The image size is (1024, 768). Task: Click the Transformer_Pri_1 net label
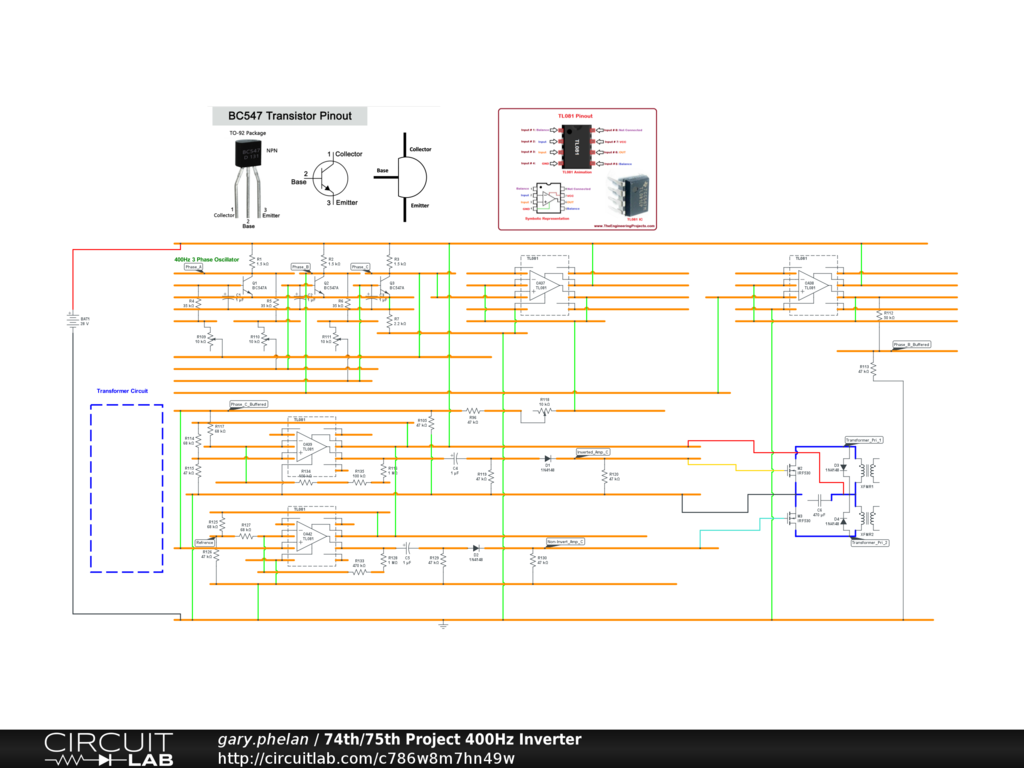(865, 440)
